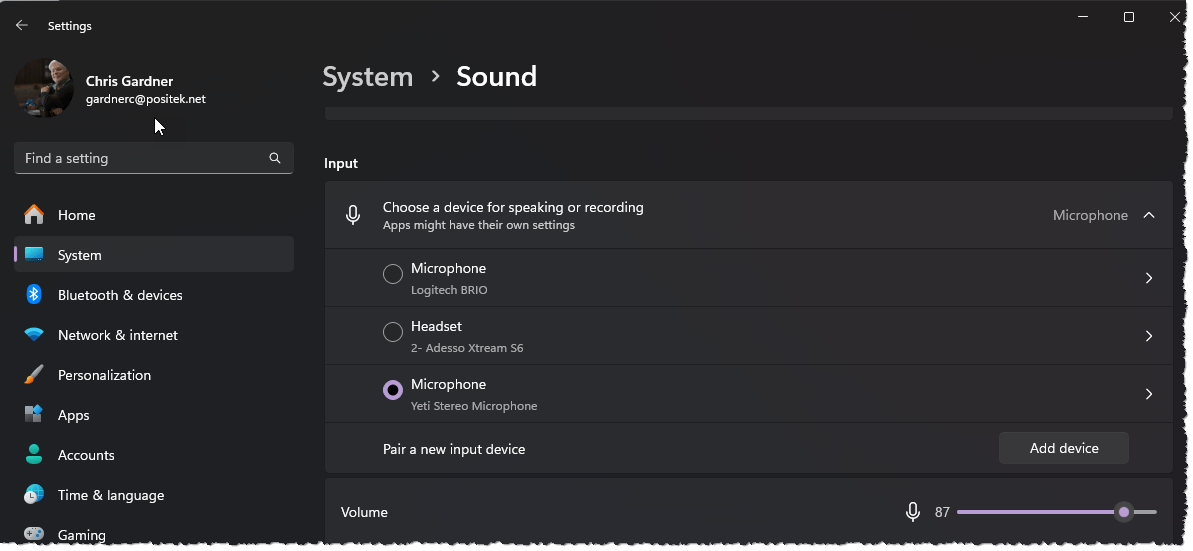Mute the microphone via volume mic icon
The image size is (1193, 551).
coord(912,512)
